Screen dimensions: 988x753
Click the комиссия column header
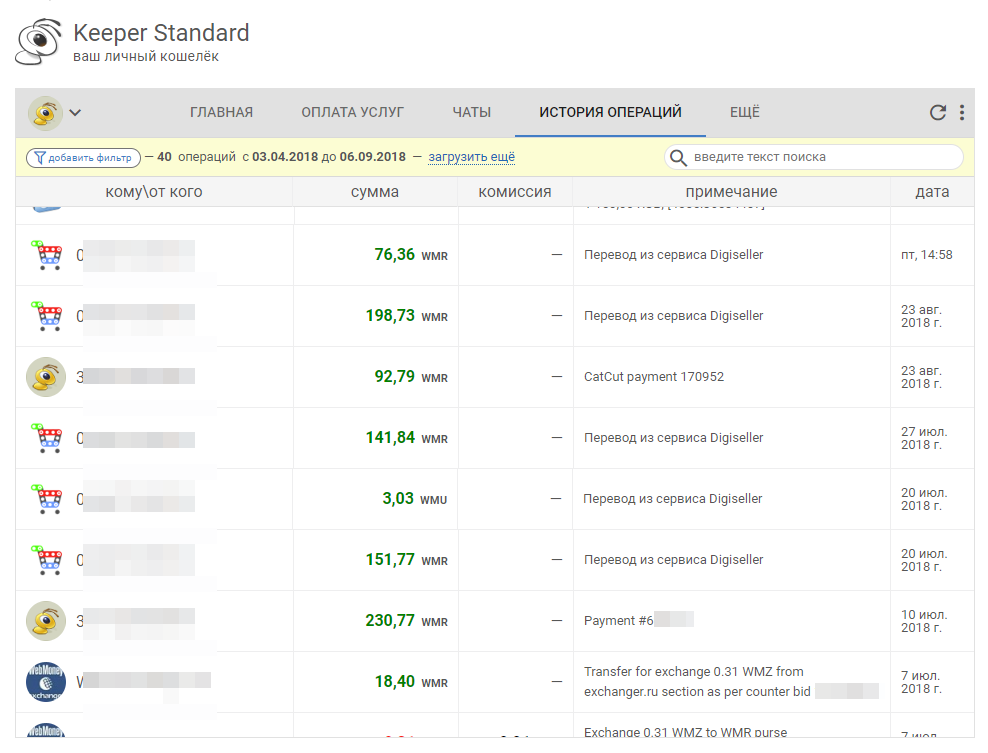515,192
